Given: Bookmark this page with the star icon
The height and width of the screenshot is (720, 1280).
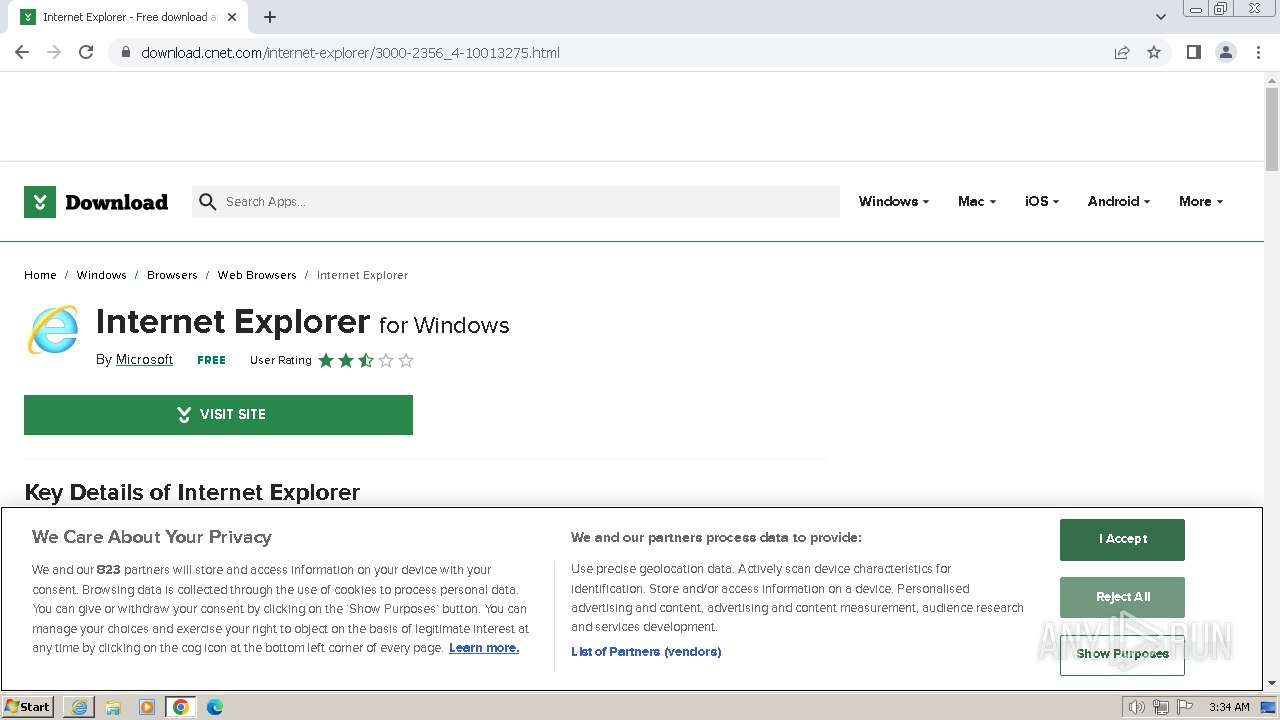Looking at the screenshot, I should click(x=1154, y=52).
